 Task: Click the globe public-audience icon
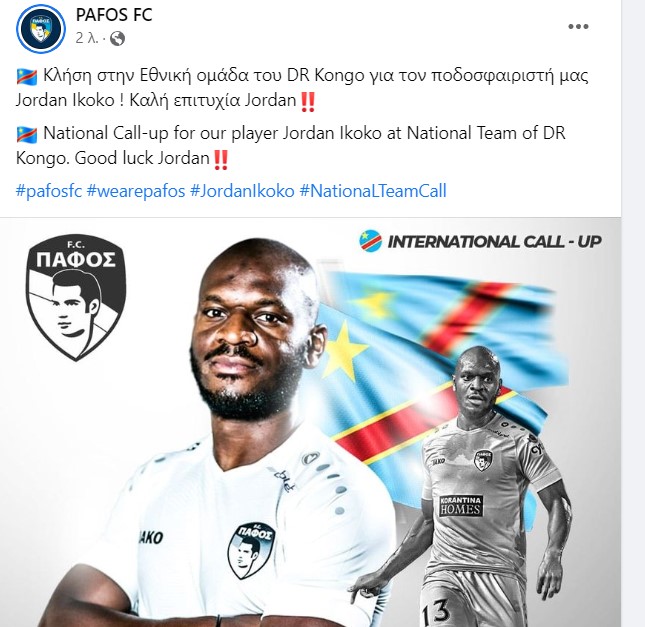point(117,39)
